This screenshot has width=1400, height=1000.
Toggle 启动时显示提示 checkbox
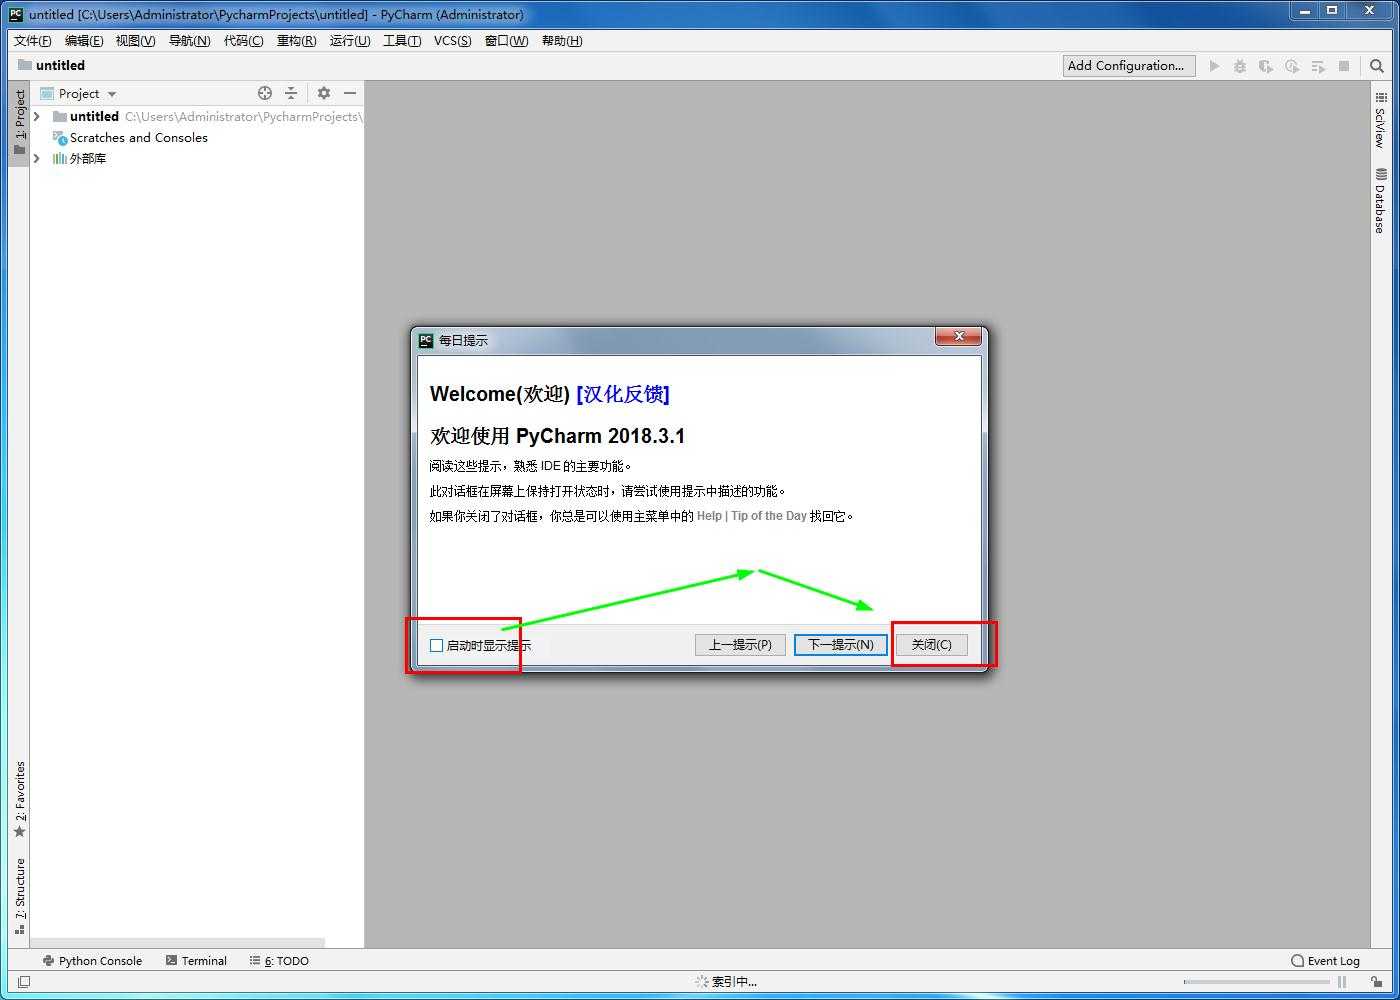point(436,646)
